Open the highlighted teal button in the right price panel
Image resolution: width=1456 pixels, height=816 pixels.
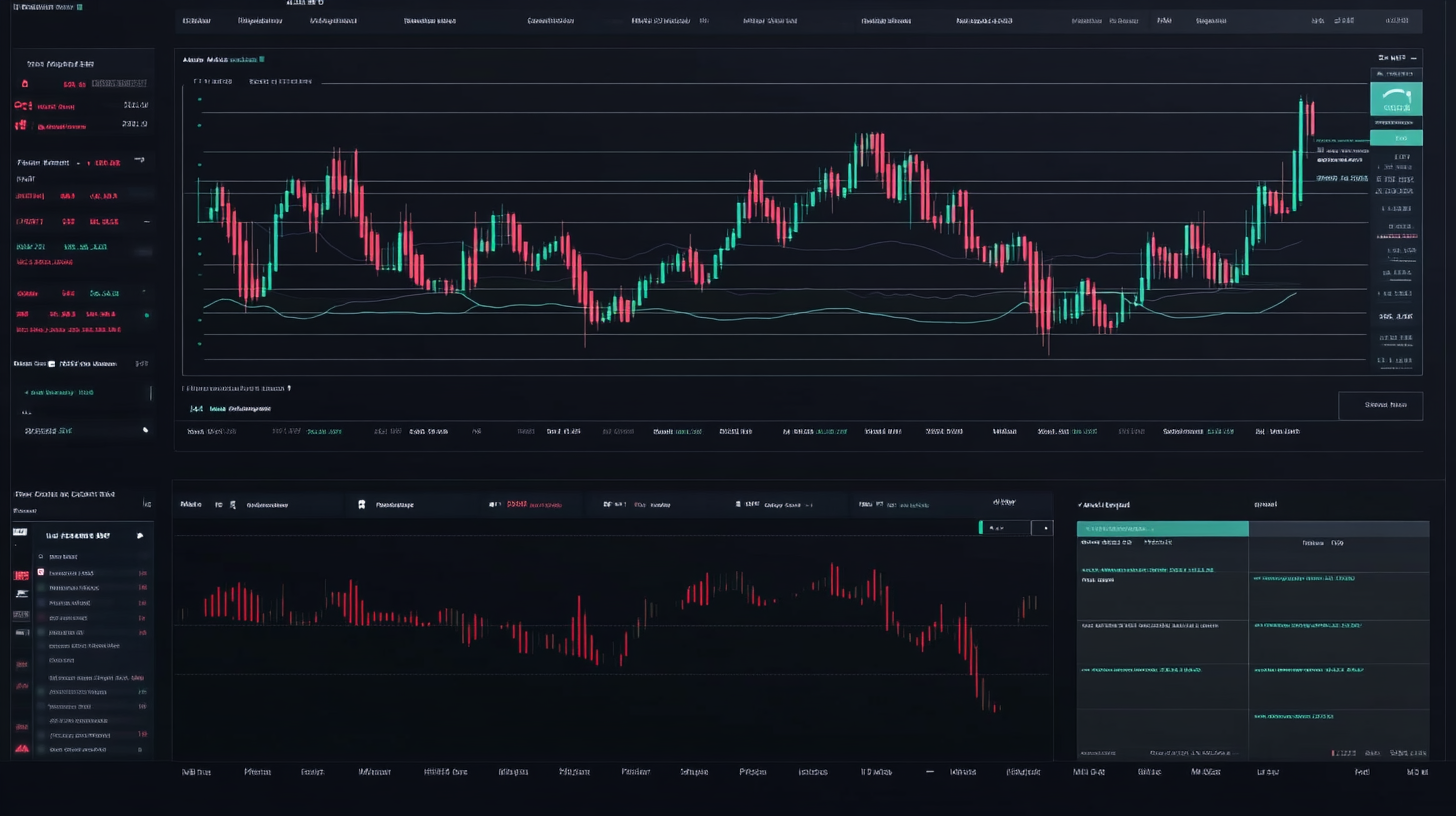tap(1396, 137)
